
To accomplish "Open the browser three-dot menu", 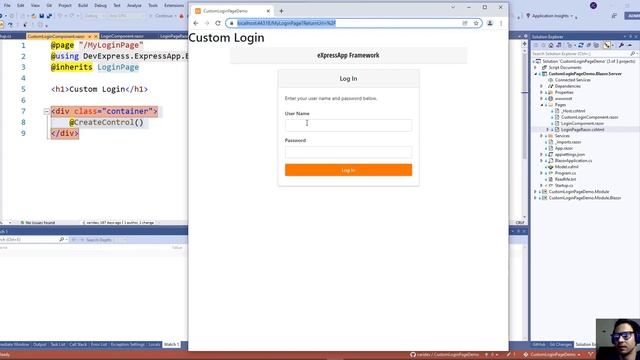I will tap(501, 23).
